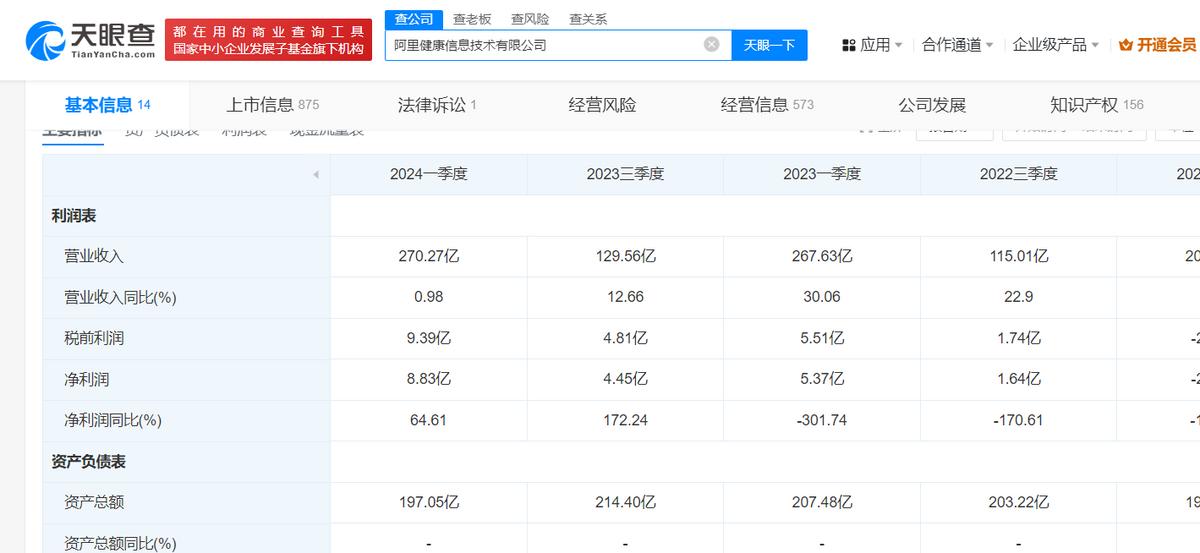This screenshot has height=553, width=1200.
Task: Switch to the 查关系 search tab
Action: pyautogui.click(x=587, y=19)
